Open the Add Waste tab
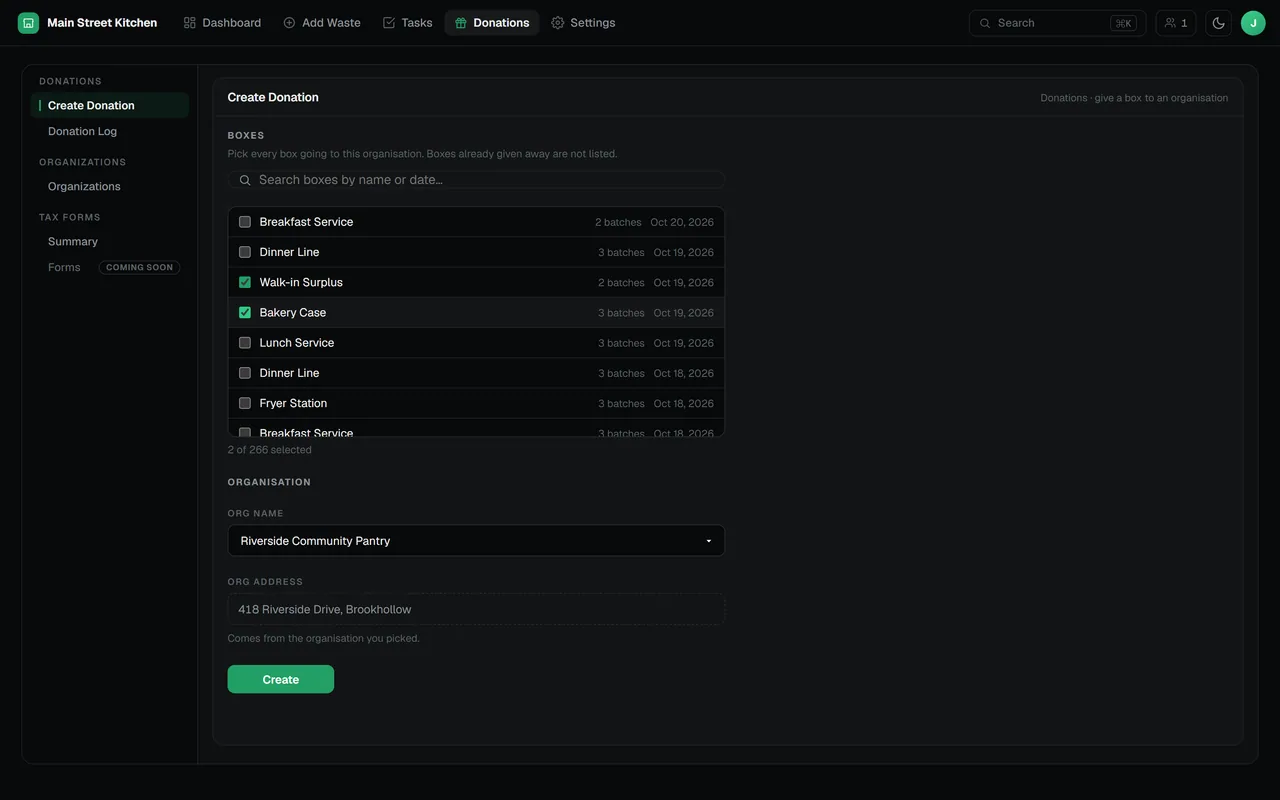The image size is (1280, 800). tap(322, 23)
